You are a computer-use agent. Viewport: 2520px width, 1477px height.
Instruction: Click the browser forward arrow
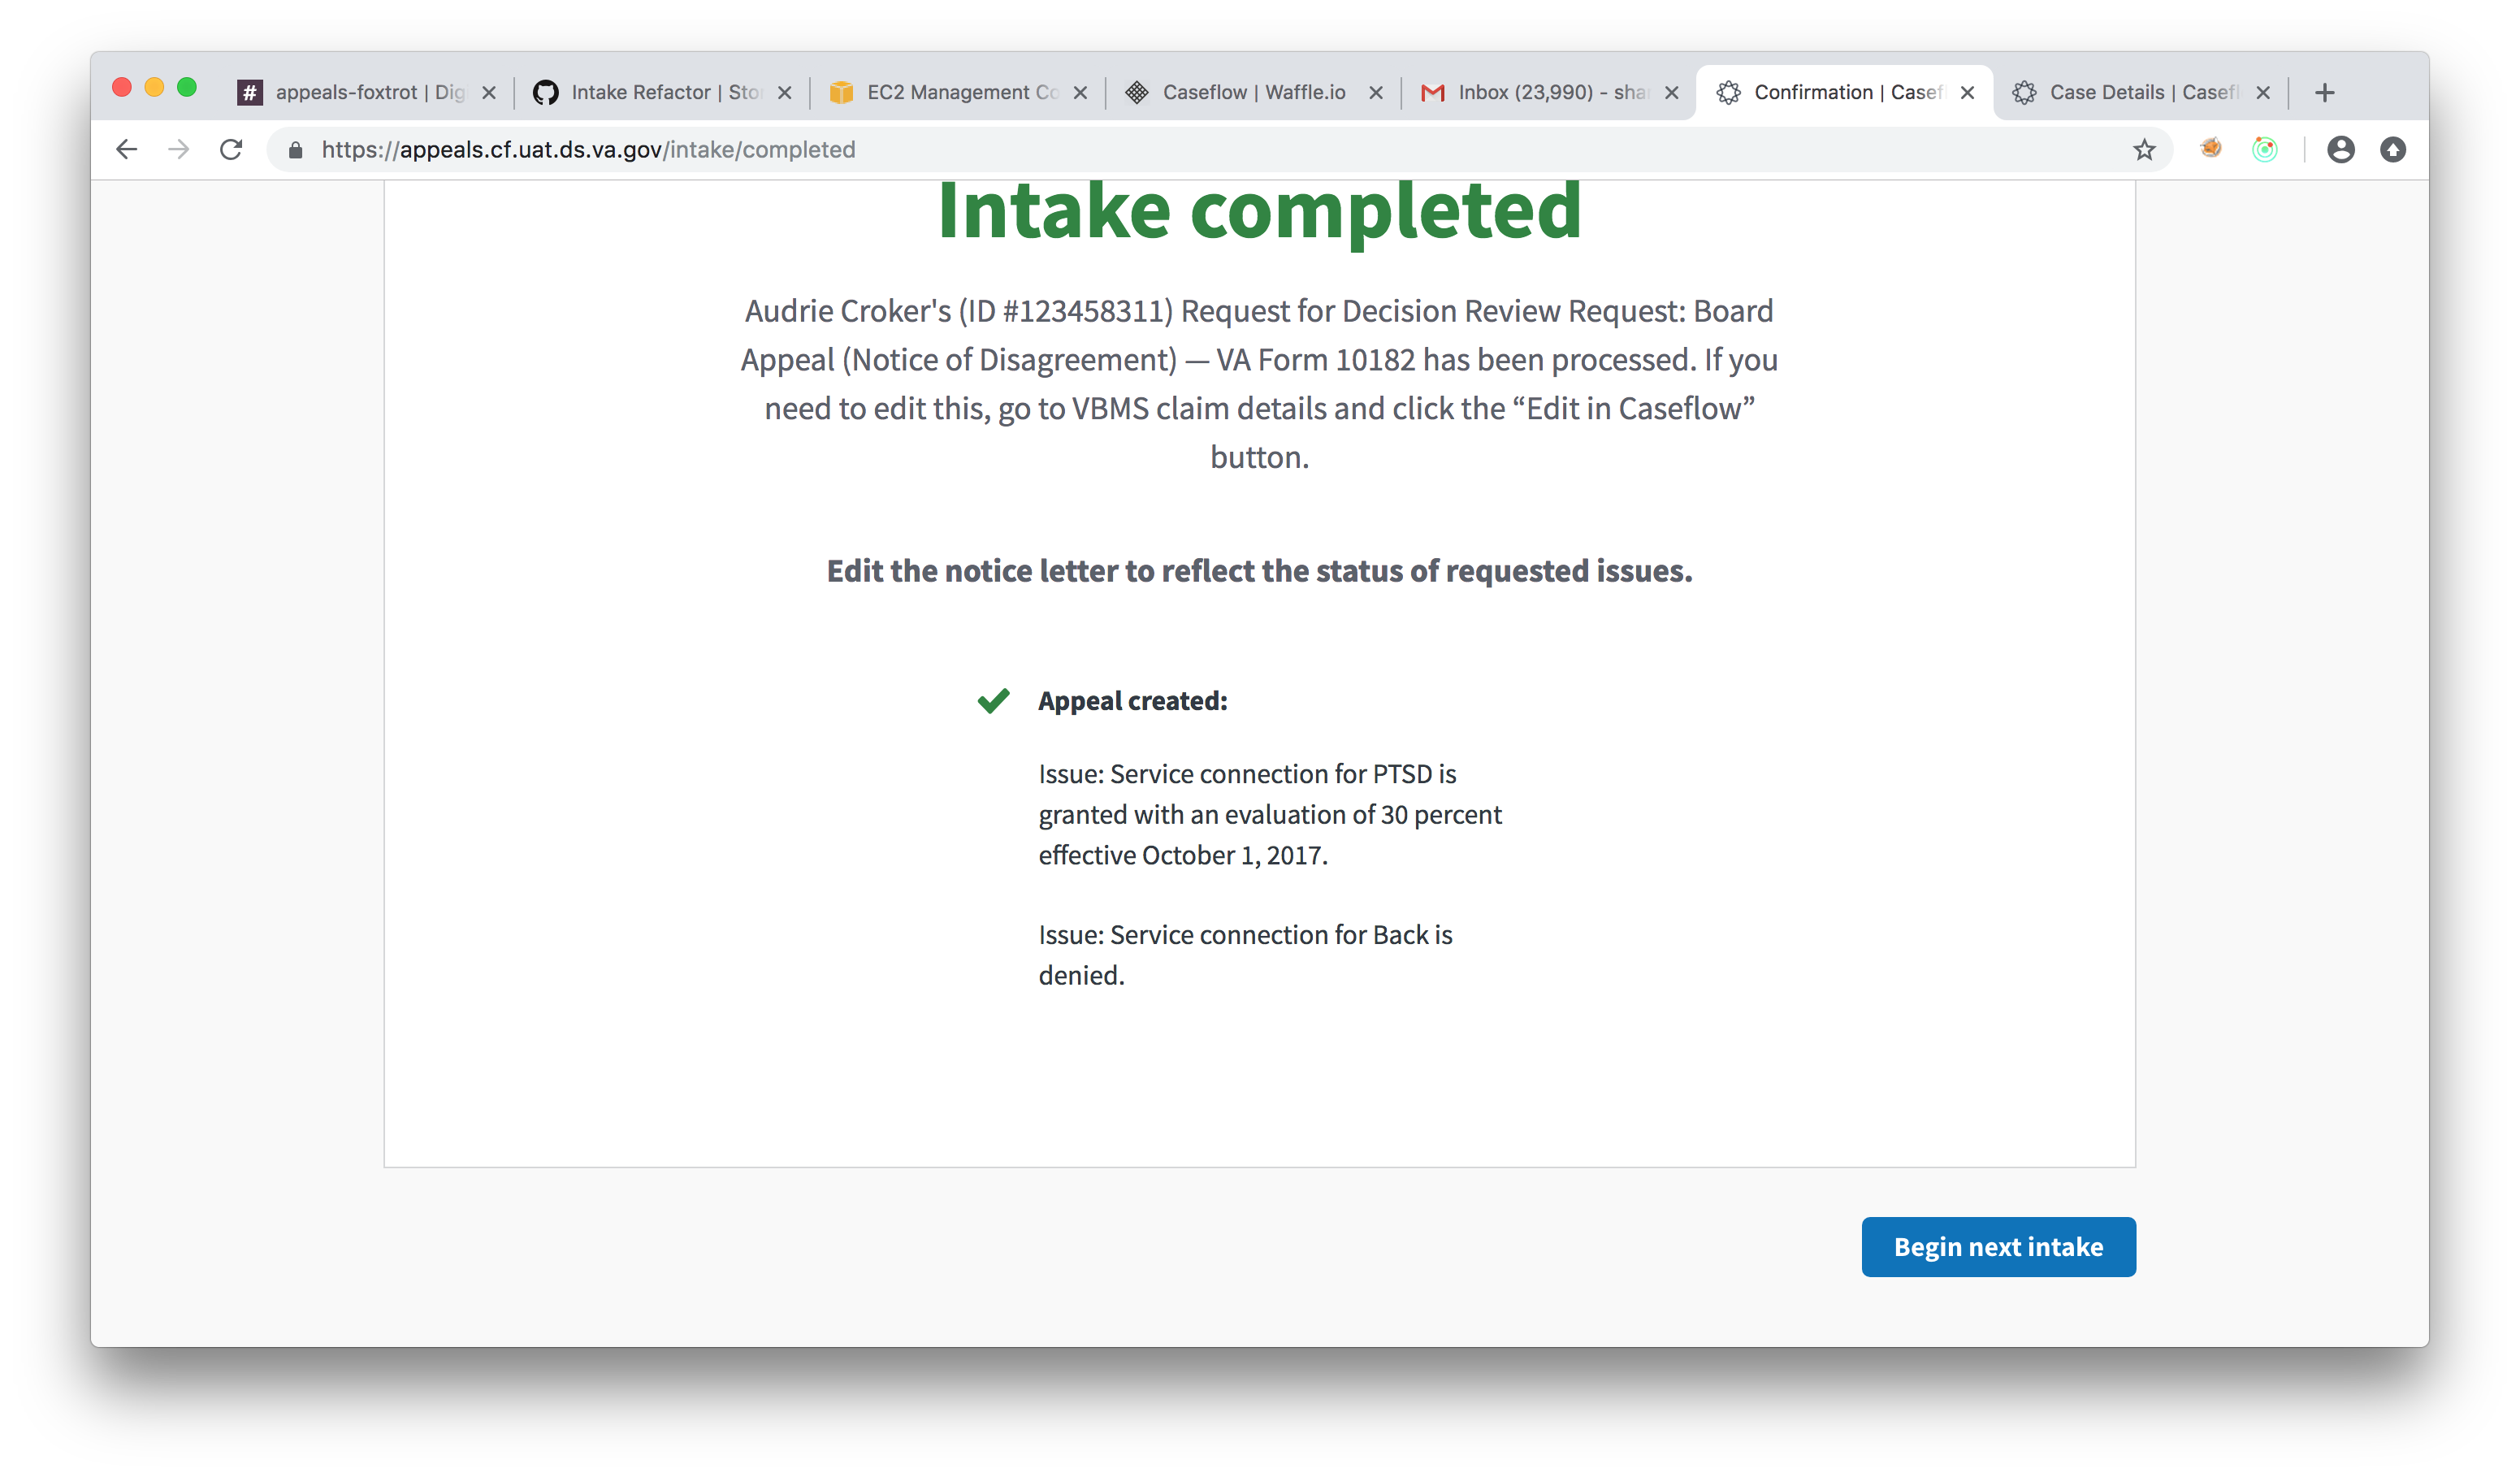click(179, 150)
